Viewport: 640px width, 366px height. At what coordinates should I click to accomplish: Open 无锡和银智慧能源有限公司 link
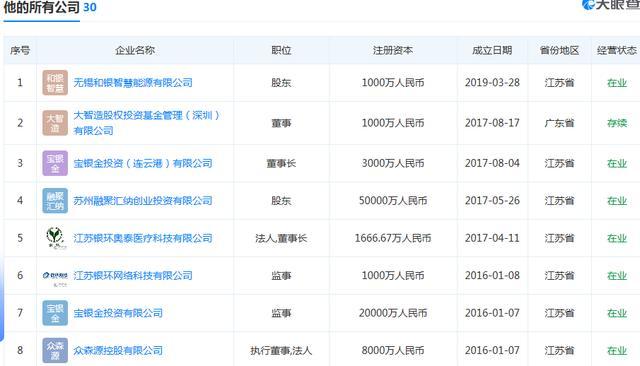coord(133,83)
